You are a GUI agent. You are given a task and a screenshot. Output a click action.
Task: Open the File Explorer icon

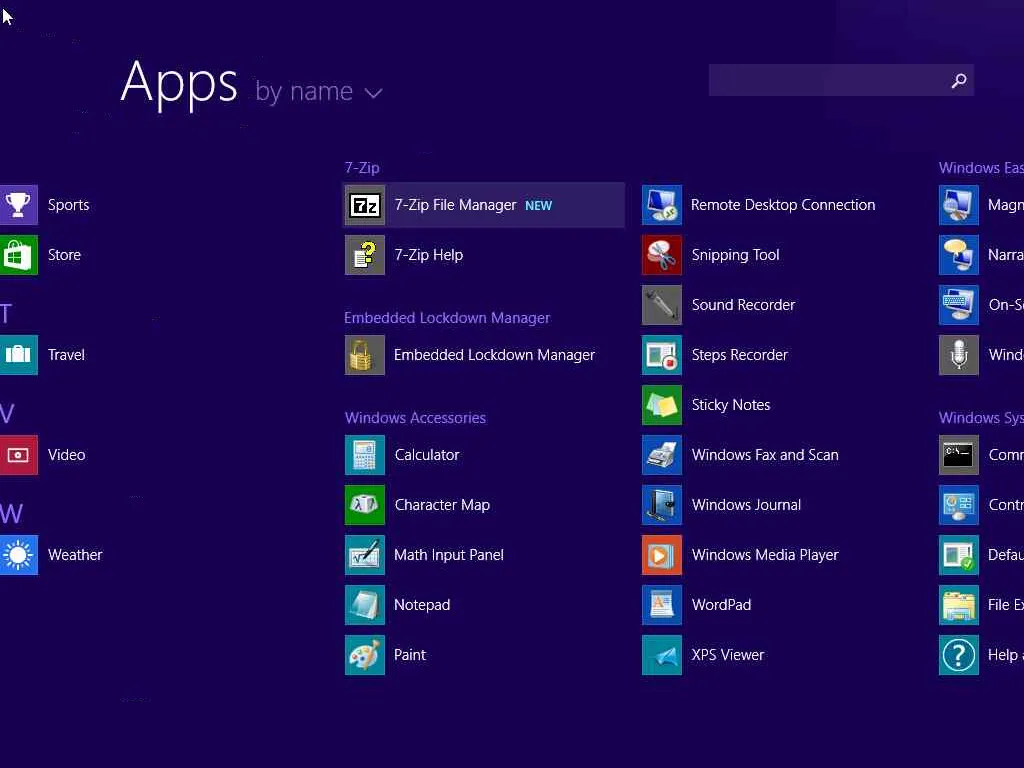point(959,605)
